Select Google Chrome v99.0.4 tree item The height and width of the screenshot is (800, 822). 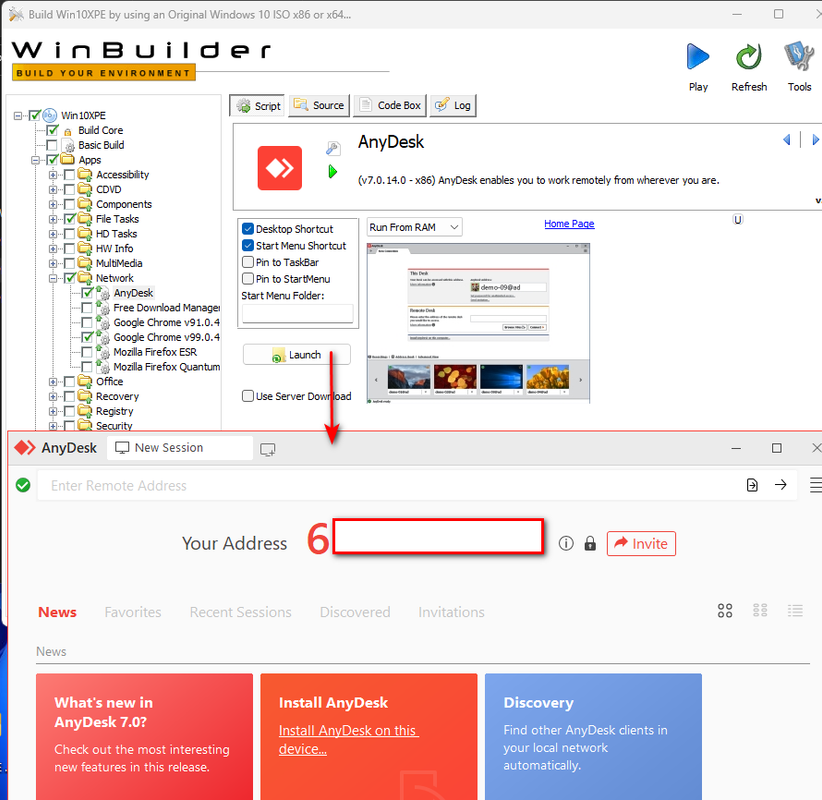pos(166,337)
